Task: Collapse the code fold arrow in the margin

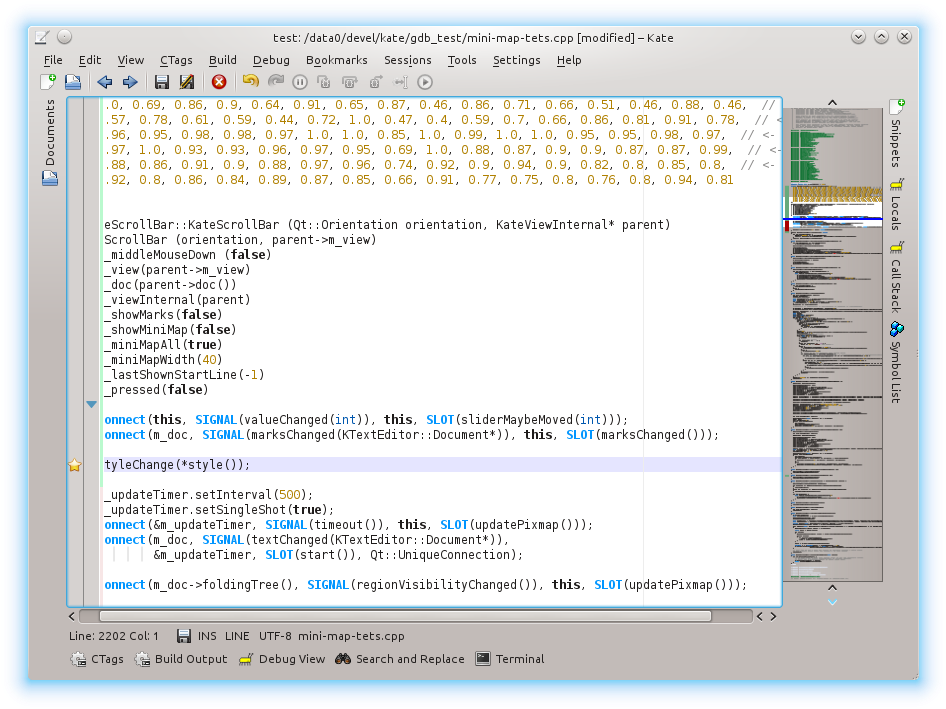Action: pyautogui.click(x=91, y=404)
